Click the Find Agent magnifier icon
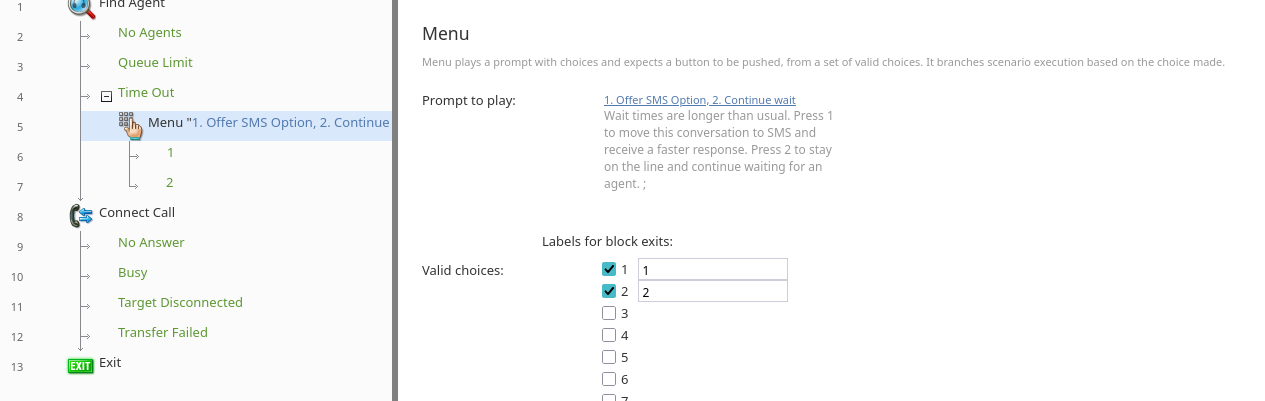The image size is (1265, 401). click(81, 6)
